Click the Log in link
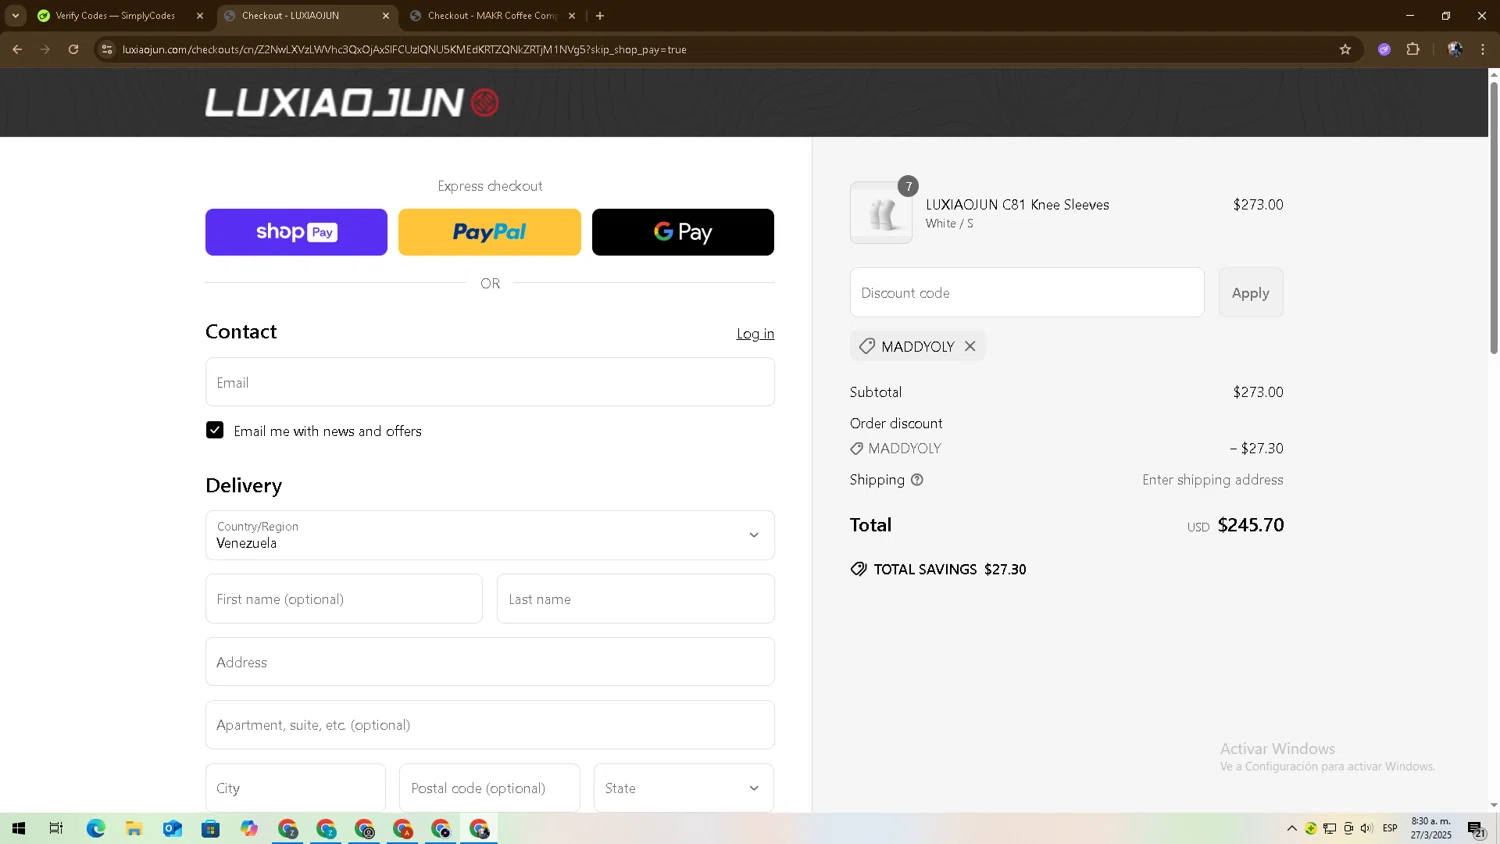This screenshot has width=1500, height=844. click(x=755, y=334)
